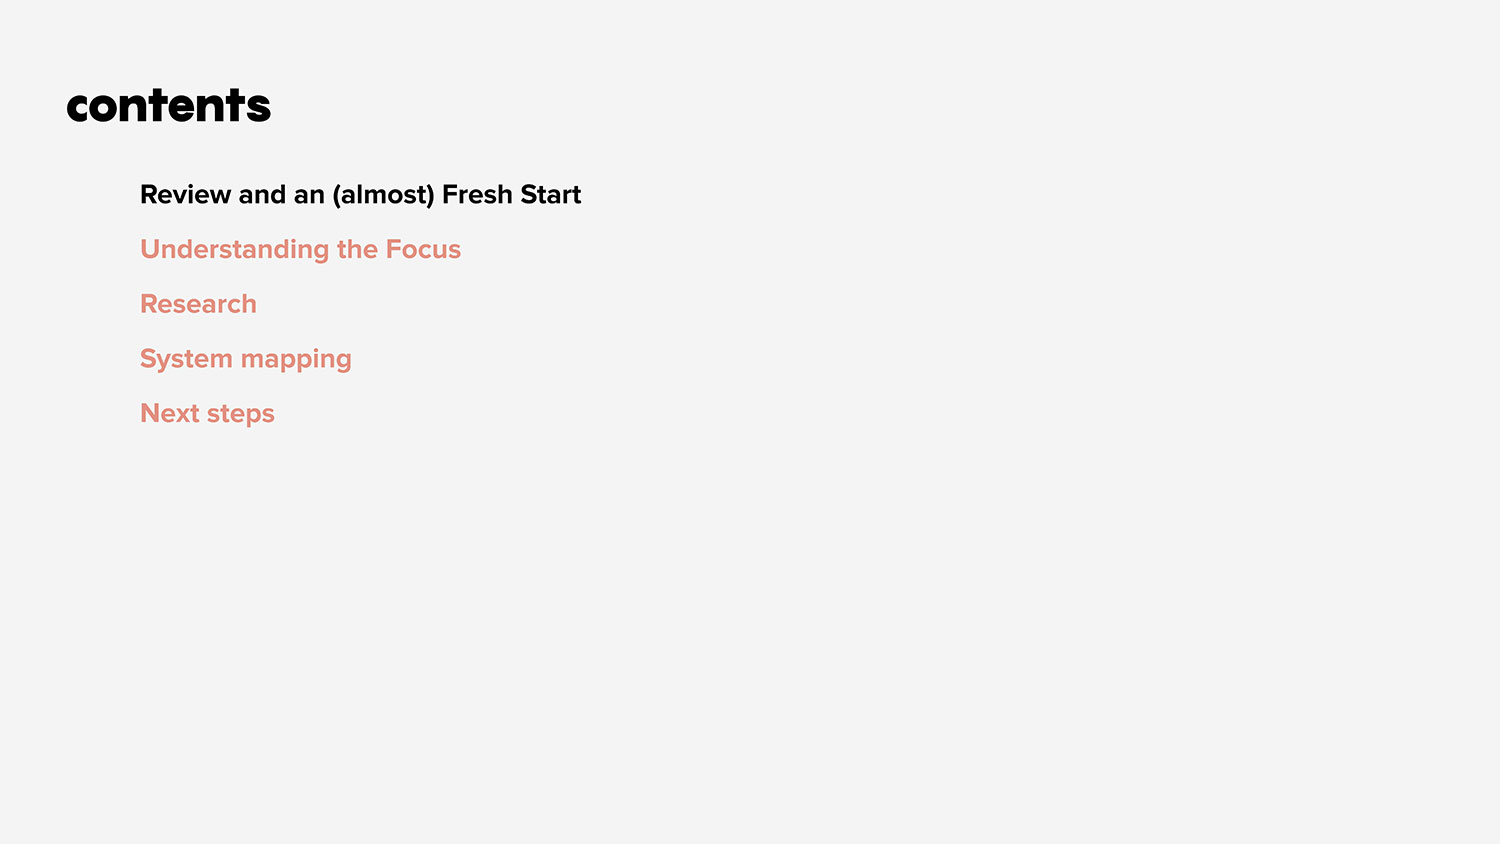Click the letter "c" starting "contents" title

point(79,107)
